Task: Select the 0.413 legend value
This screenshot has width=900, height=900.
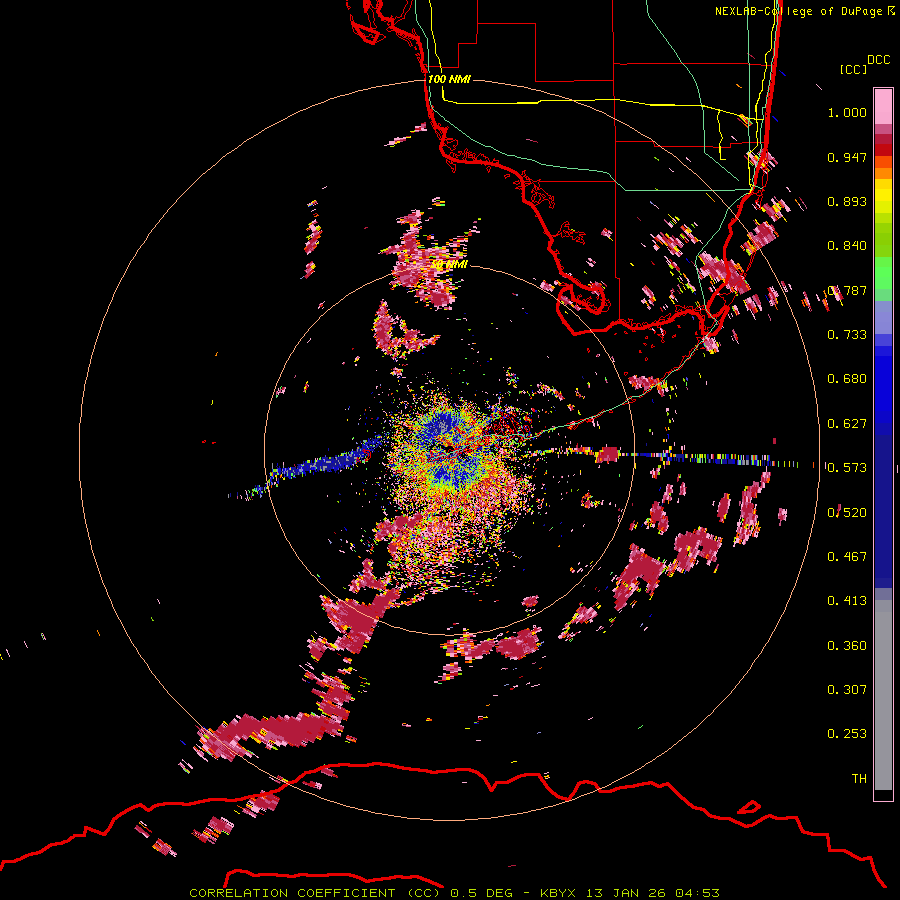Action: tap(847, 601)
